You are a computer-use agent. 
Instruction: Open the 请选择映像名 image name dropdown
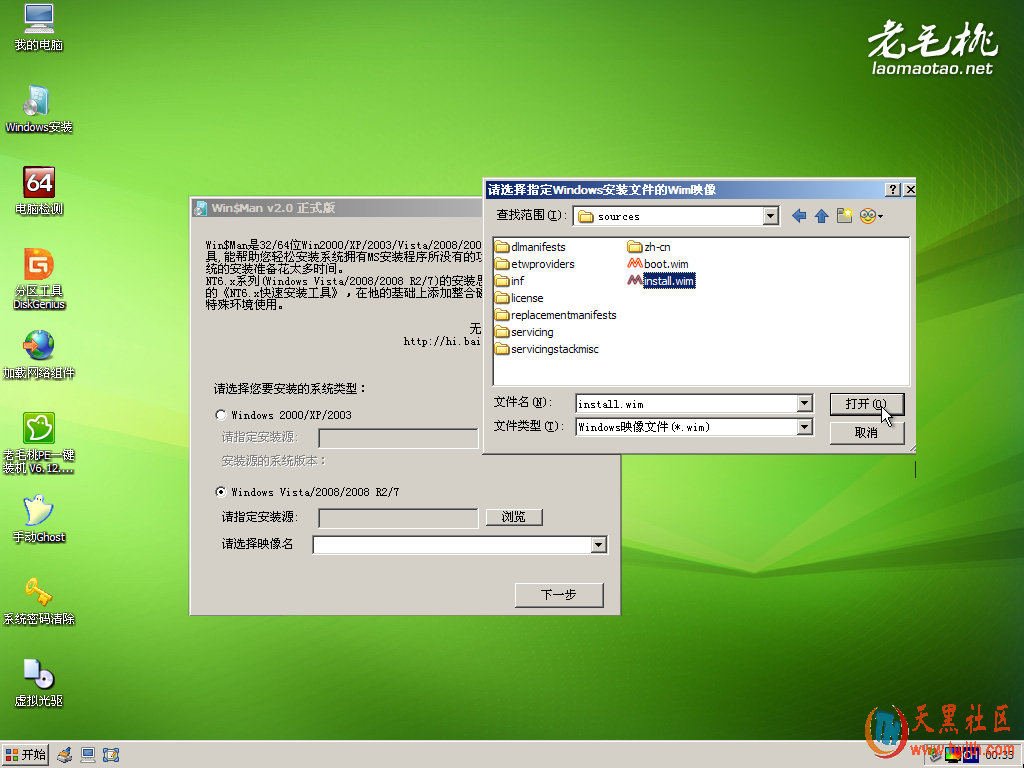tap(599, 545)
